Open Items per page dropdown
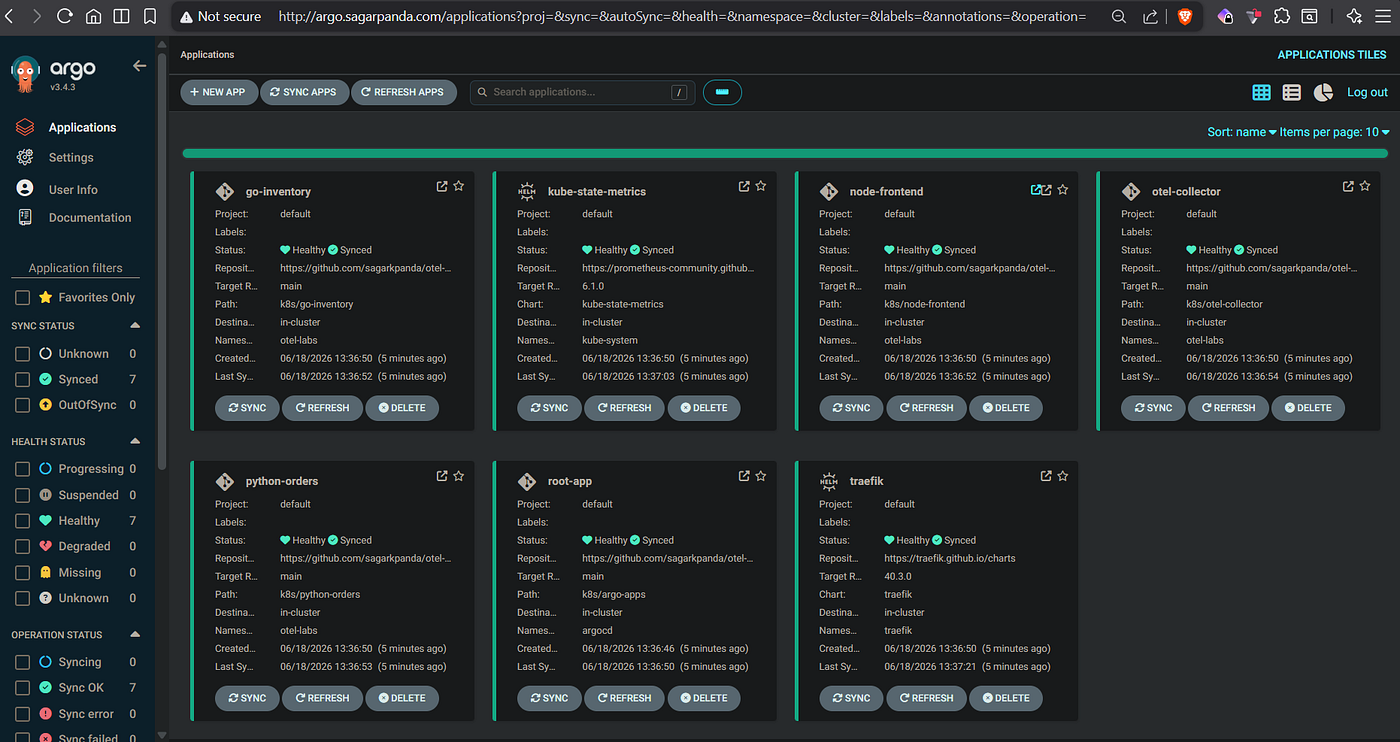Viewport: 1400px width, 742px height. (1334, 132)
